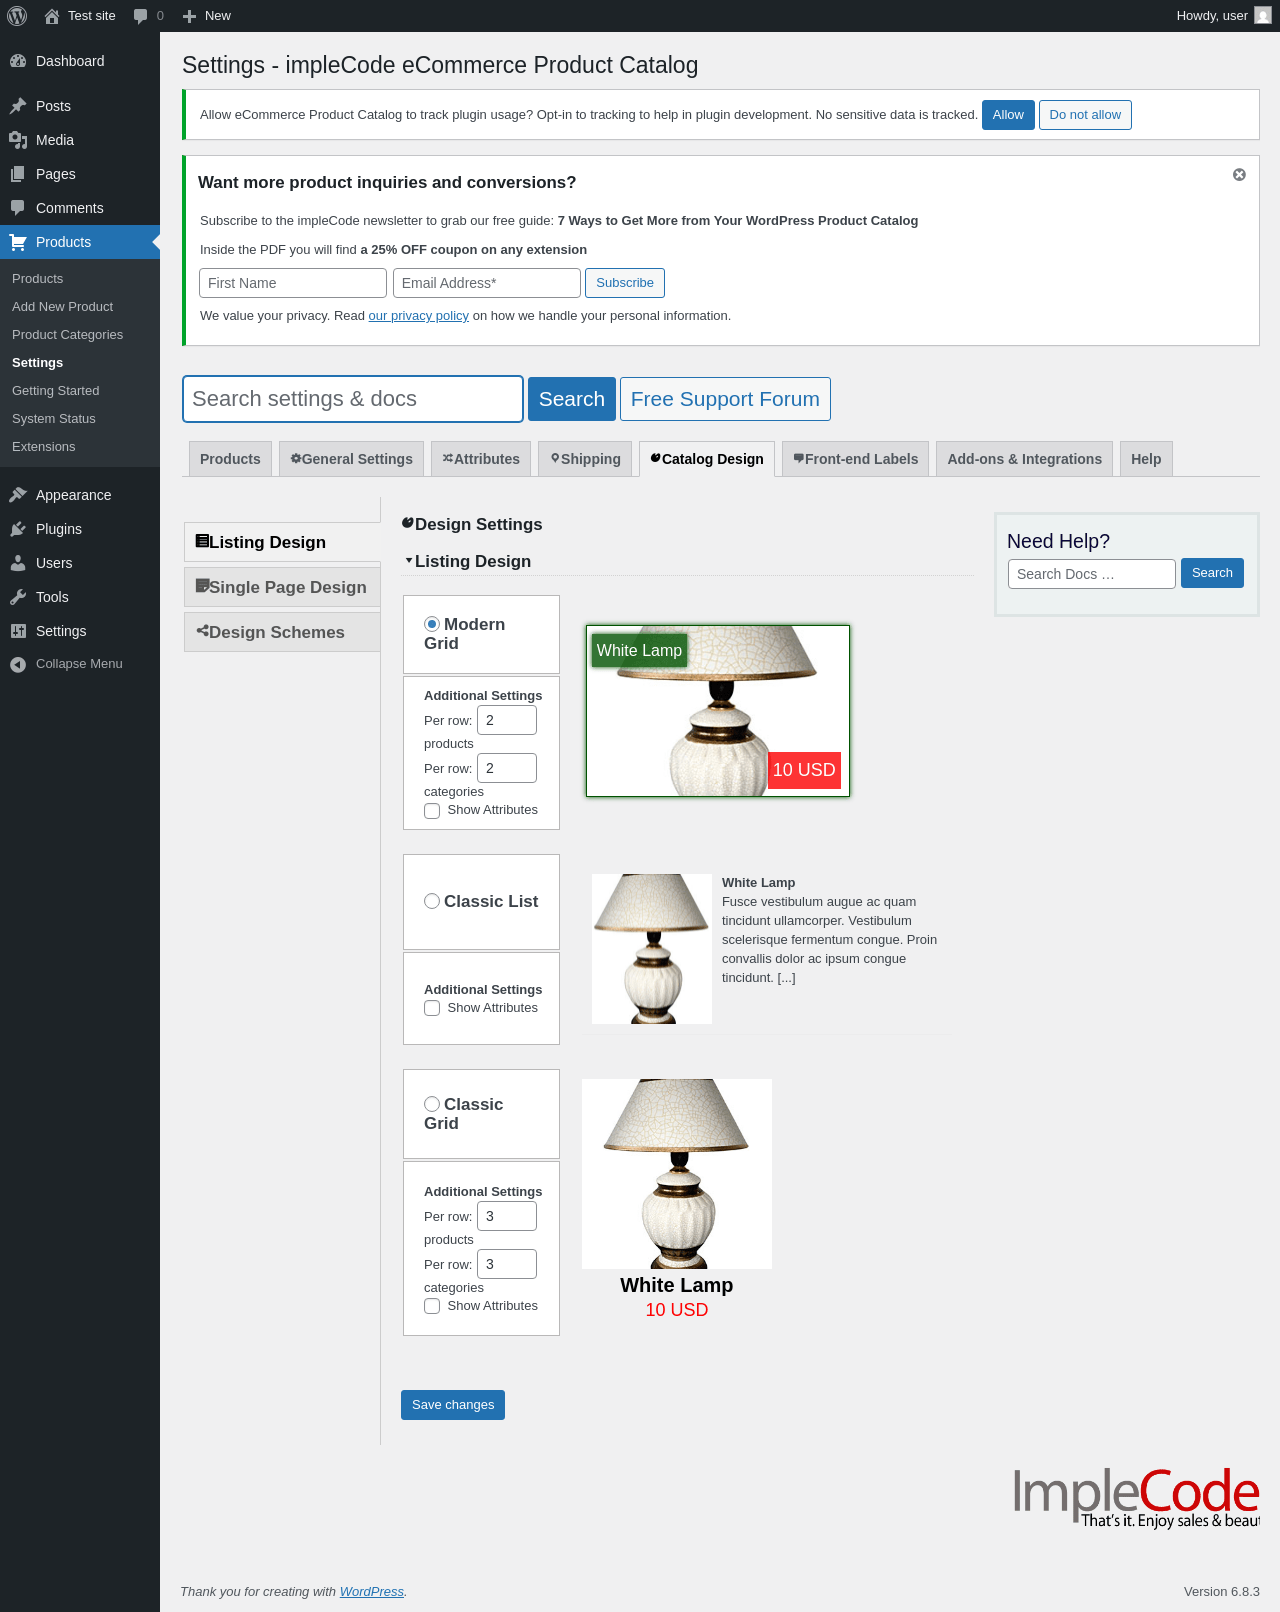Screen dimensions: 1280x1612
Task: Click Allow tracking button
Action: [x=1008, y=115]
